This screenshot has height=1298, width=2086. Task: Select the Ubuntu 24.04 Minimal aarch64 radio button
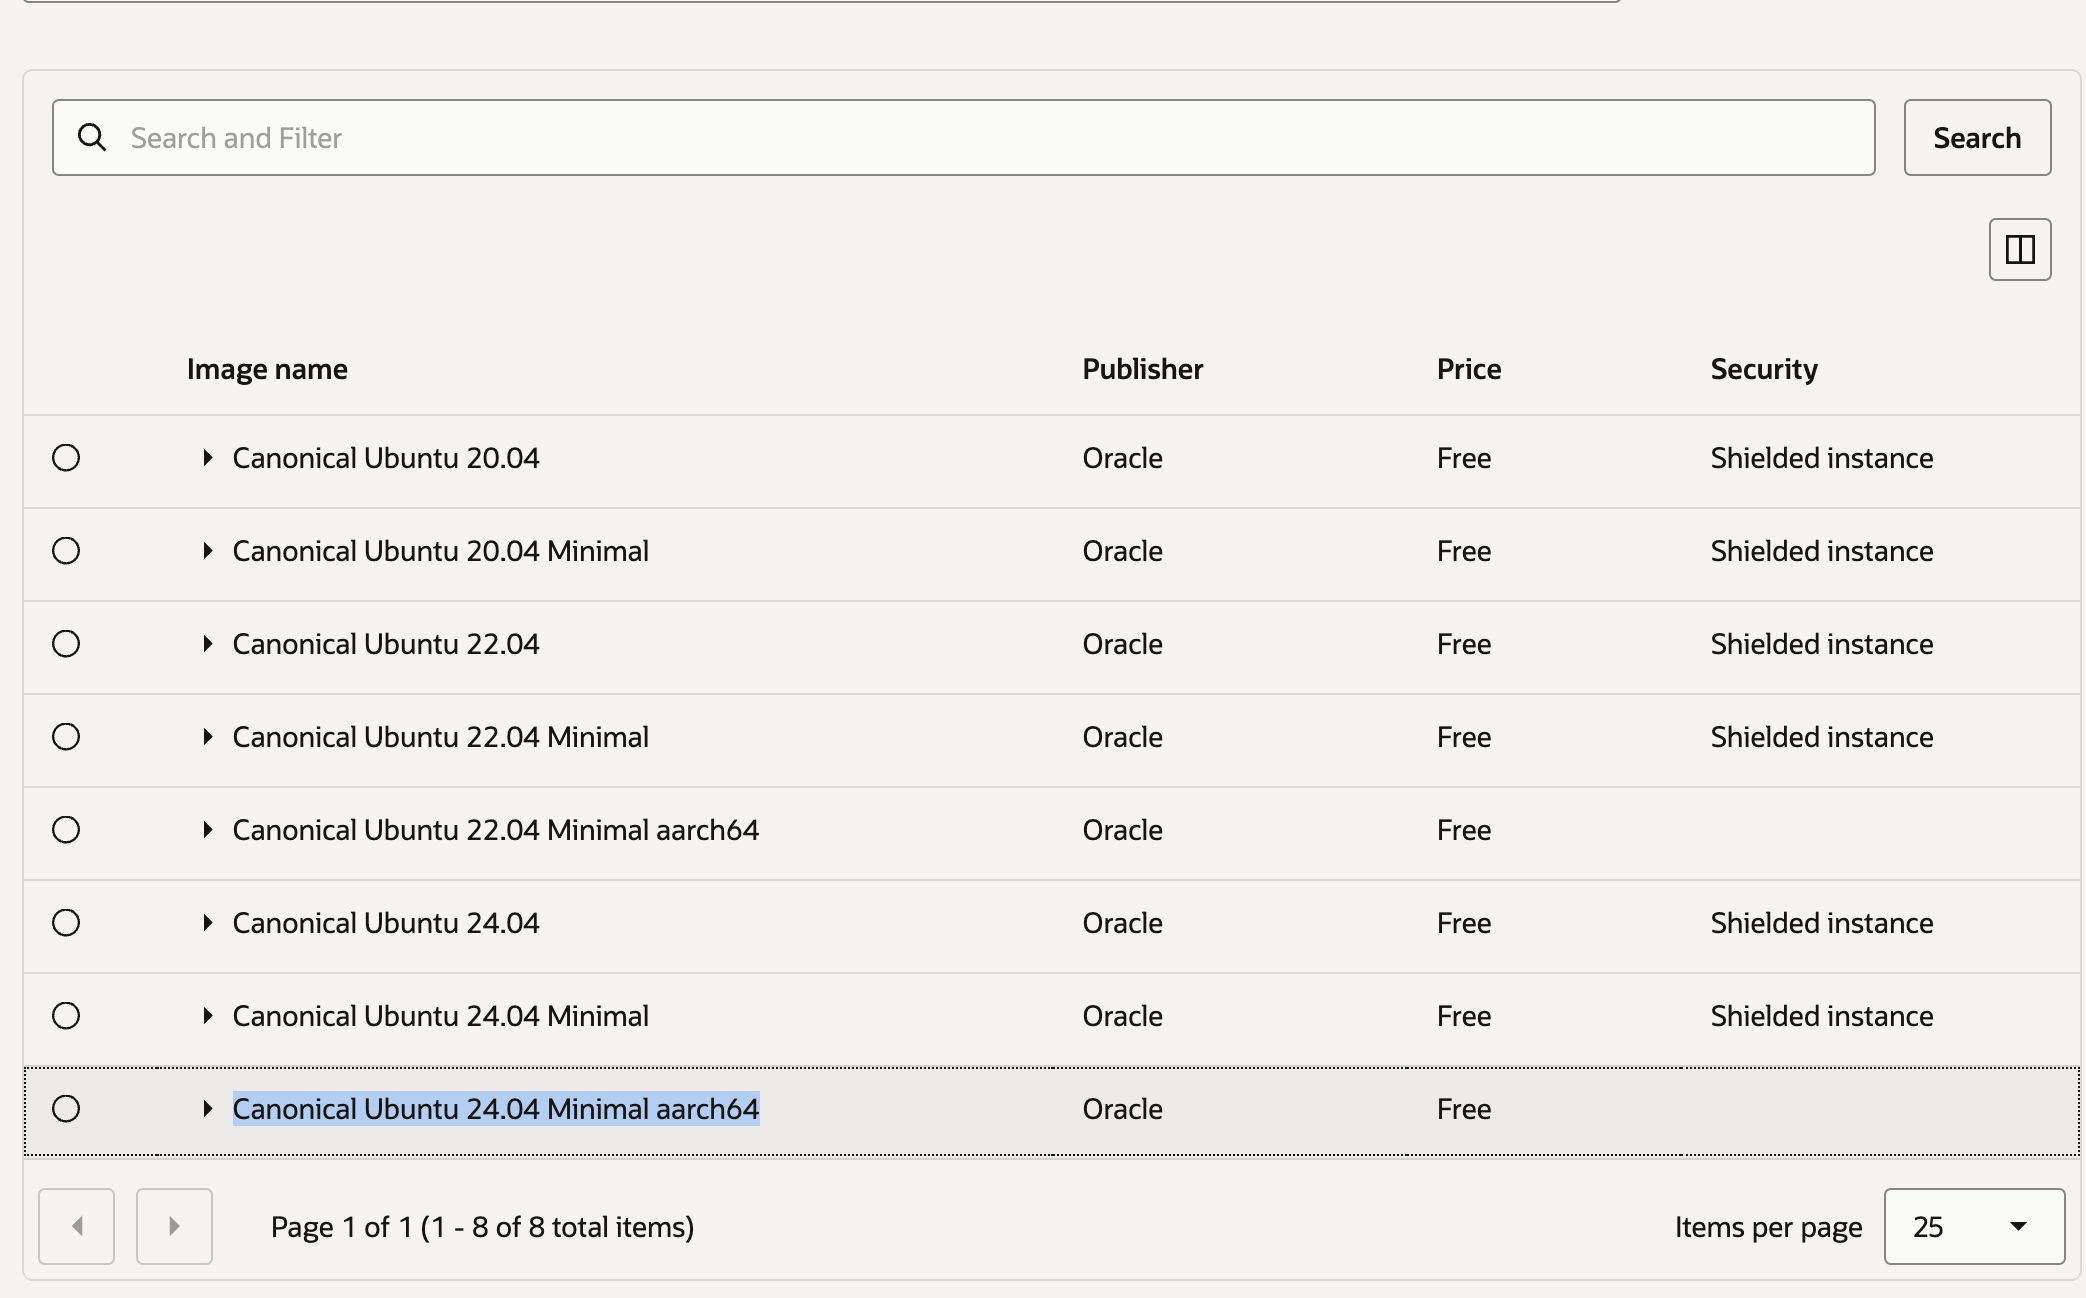tap(66, 1109)
